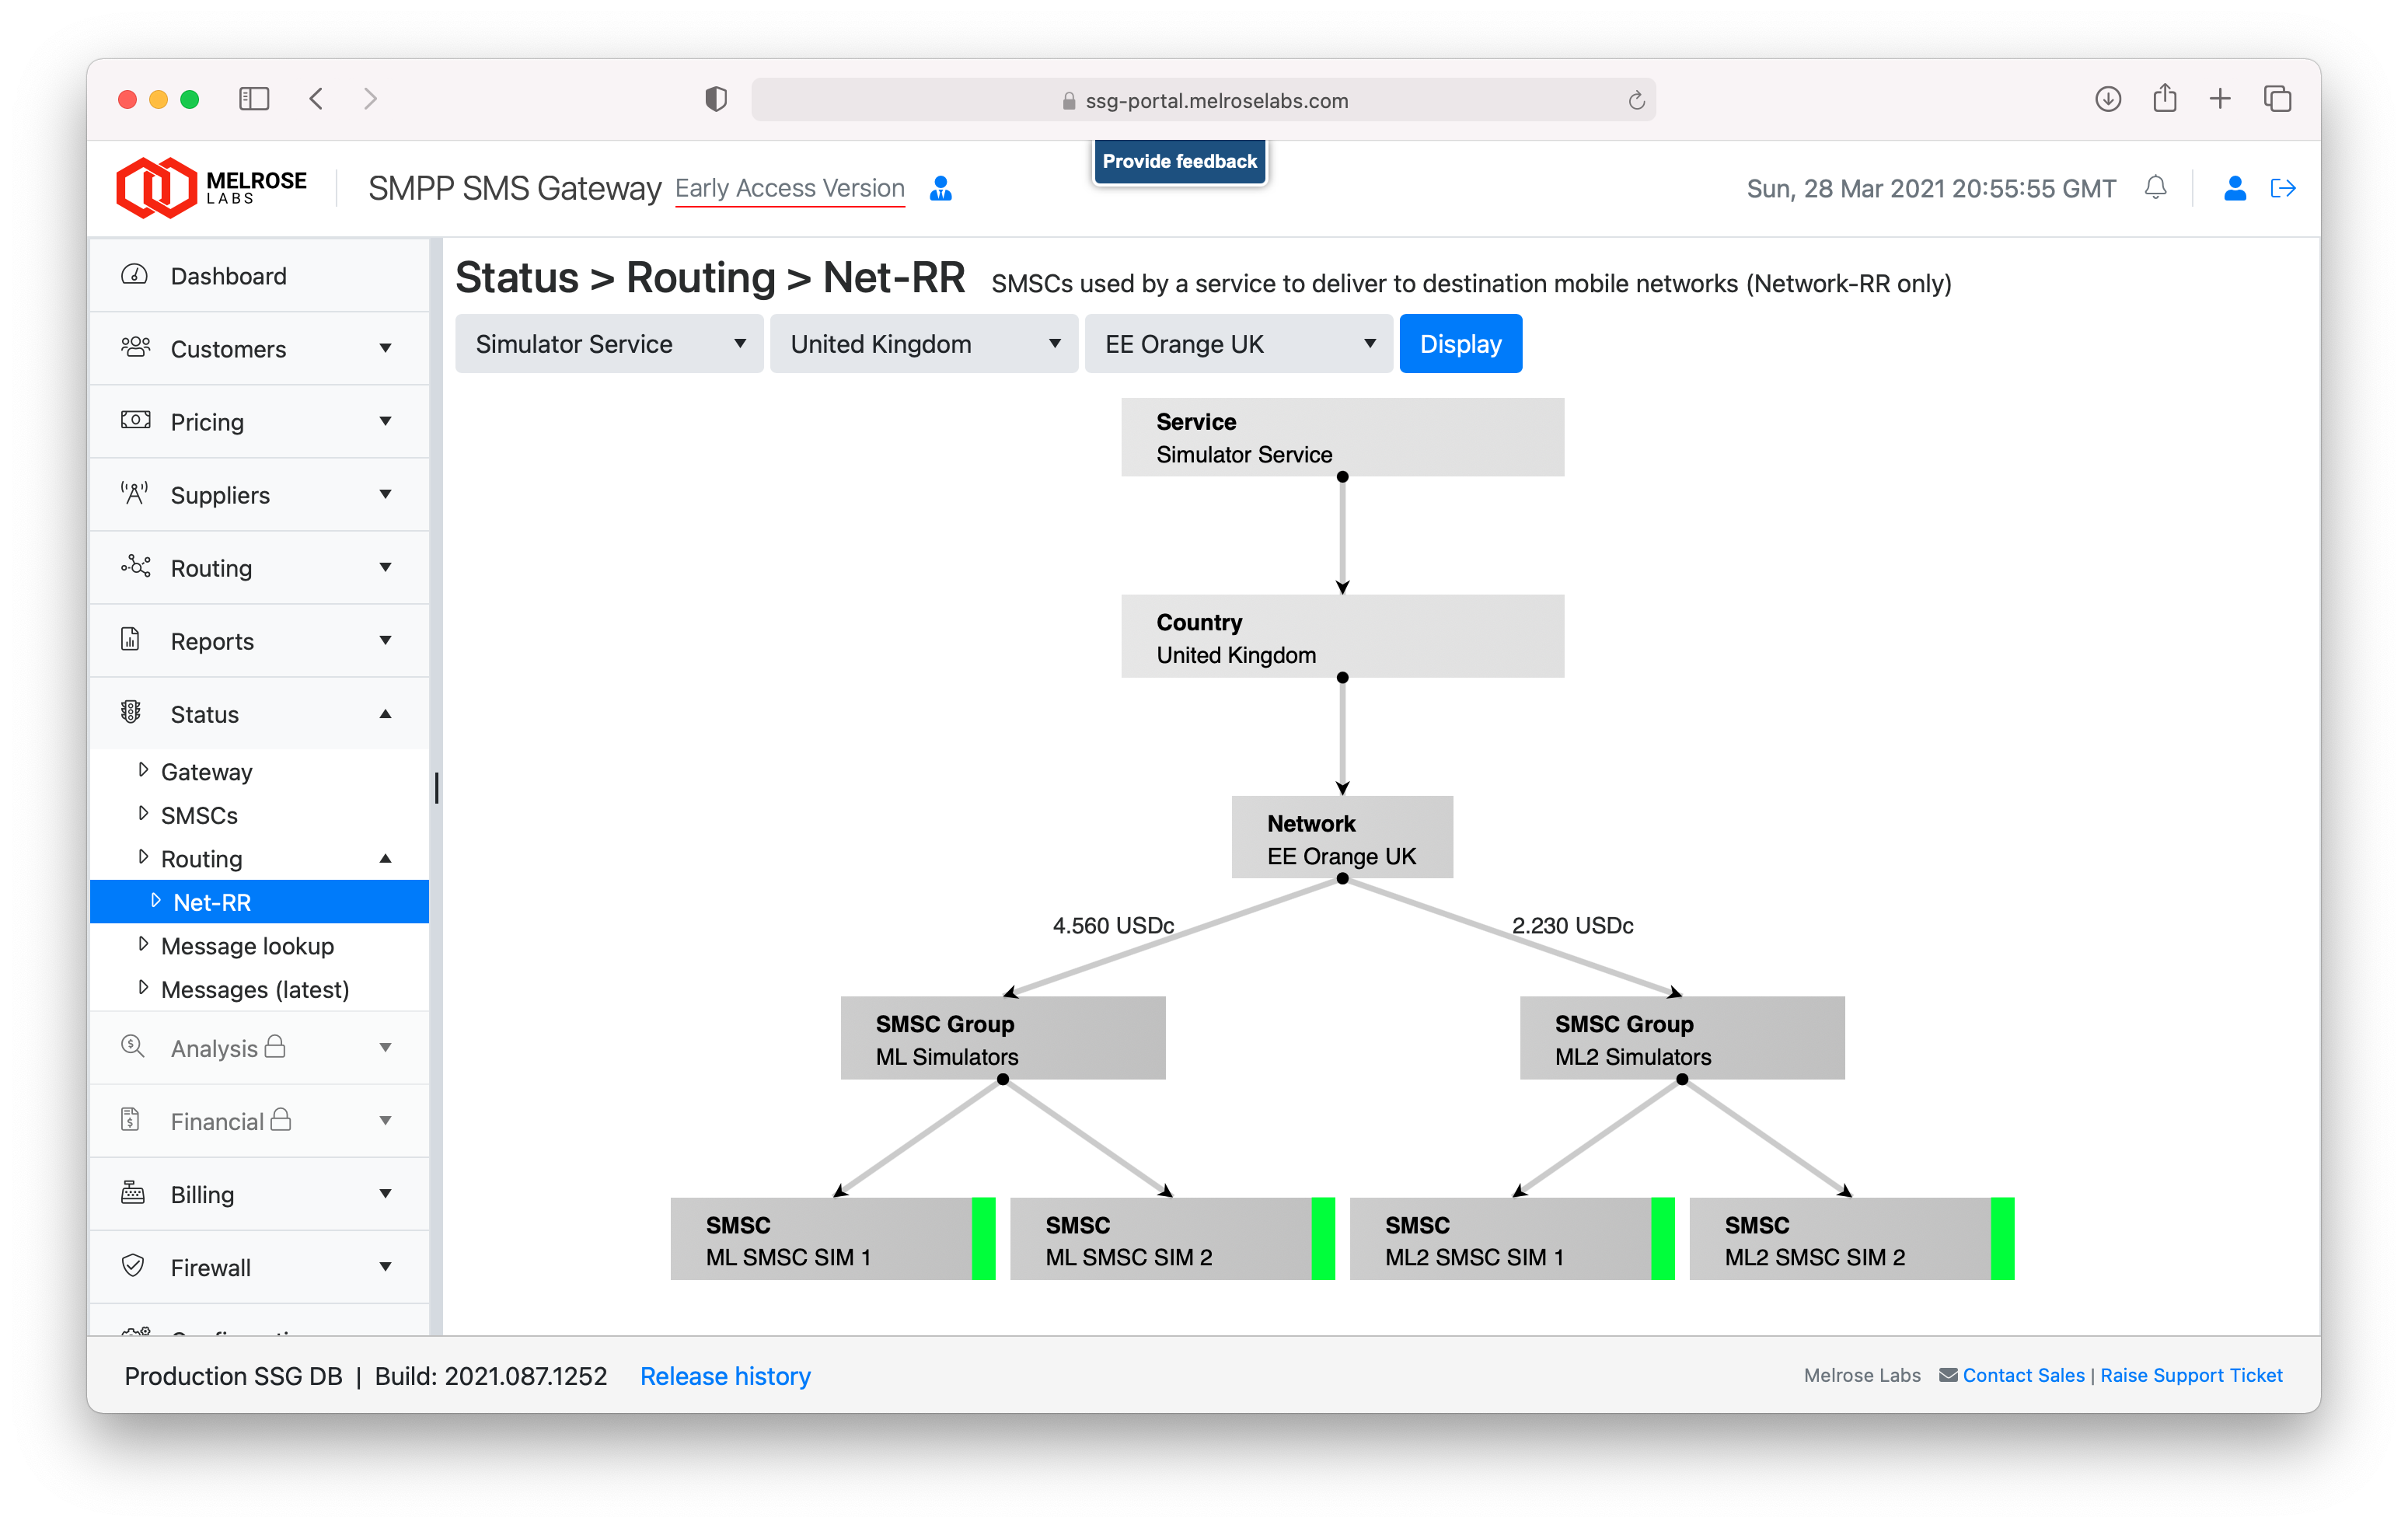Viewport: 2408px width, 1528px height.
Task: Open the EE Orange UK network dropdown
Action: point(1238,344)
